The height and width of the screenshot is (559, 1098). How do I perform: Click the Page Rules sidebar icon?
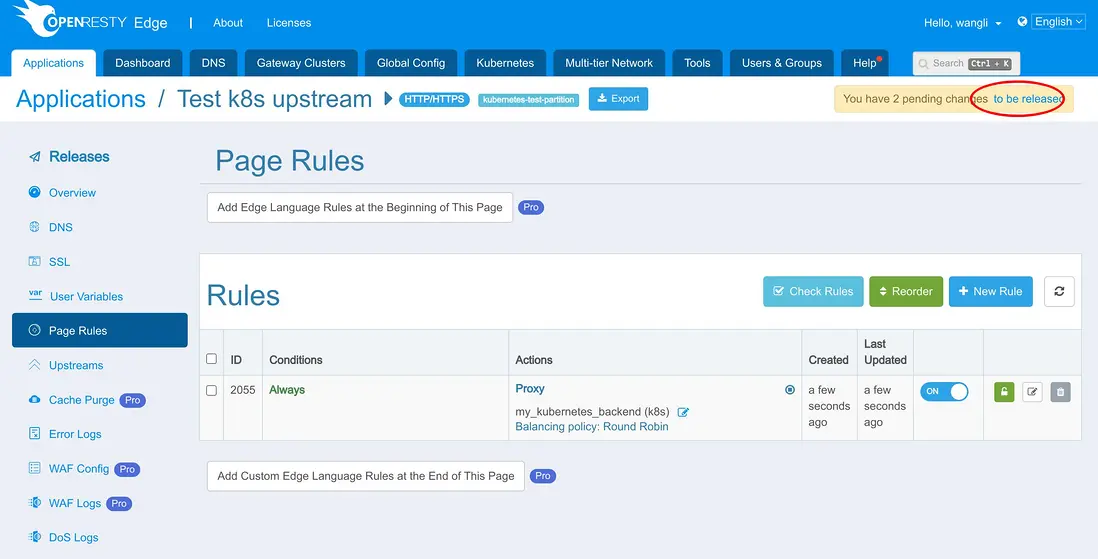pos(34,330)
